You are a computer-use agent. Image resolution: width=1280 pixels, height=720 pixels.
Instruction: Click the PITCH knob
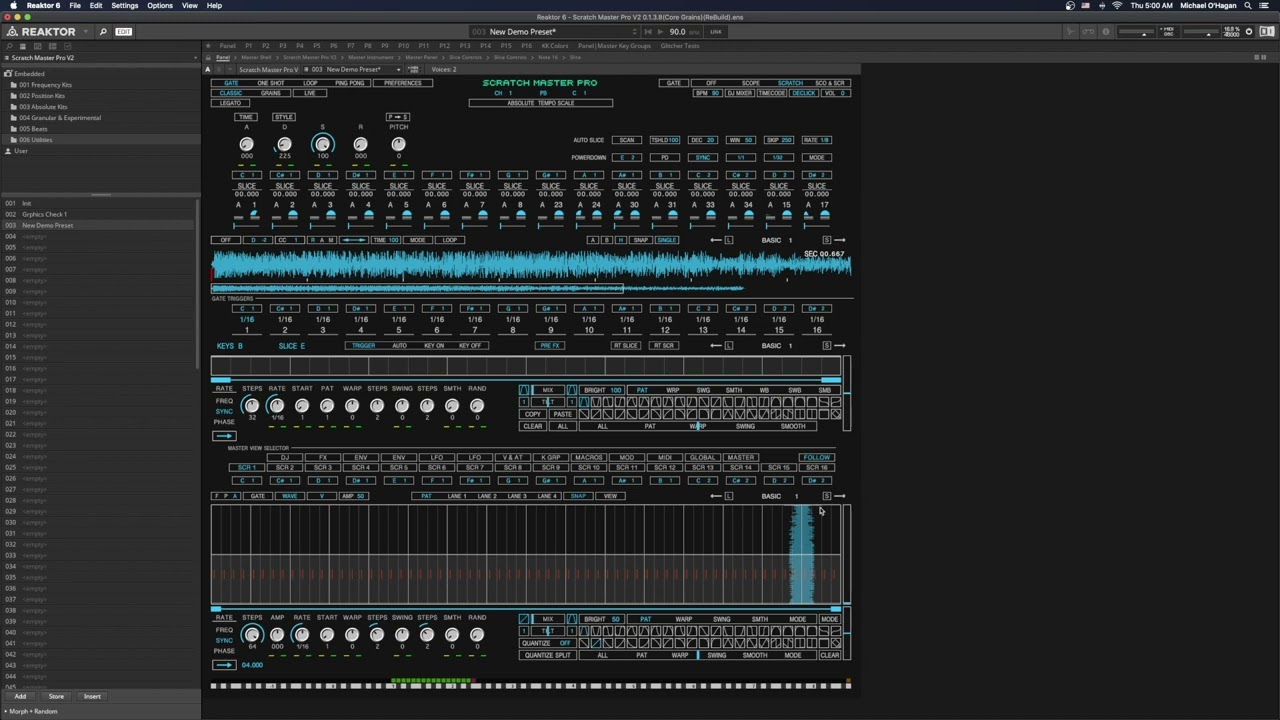[x=398, y=144]
